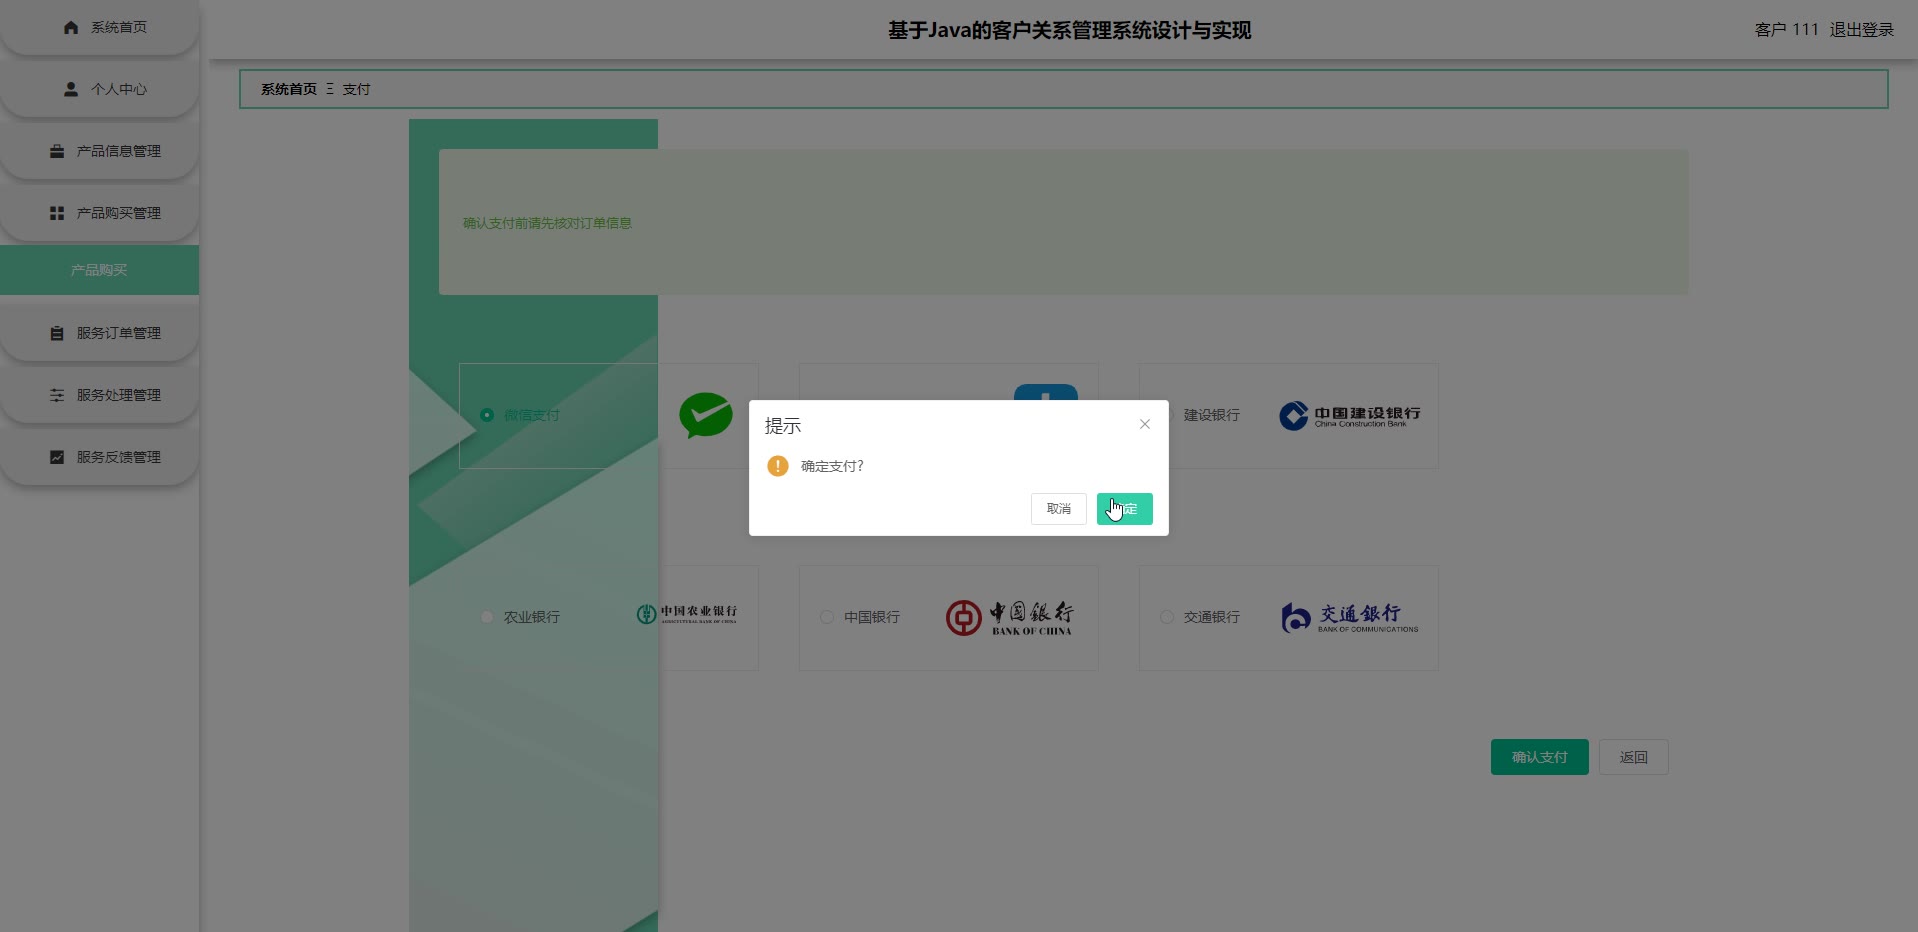Click the China Construction Bank logo
Viewport: 1918px width, 932px height.
tap(1350, 415)
